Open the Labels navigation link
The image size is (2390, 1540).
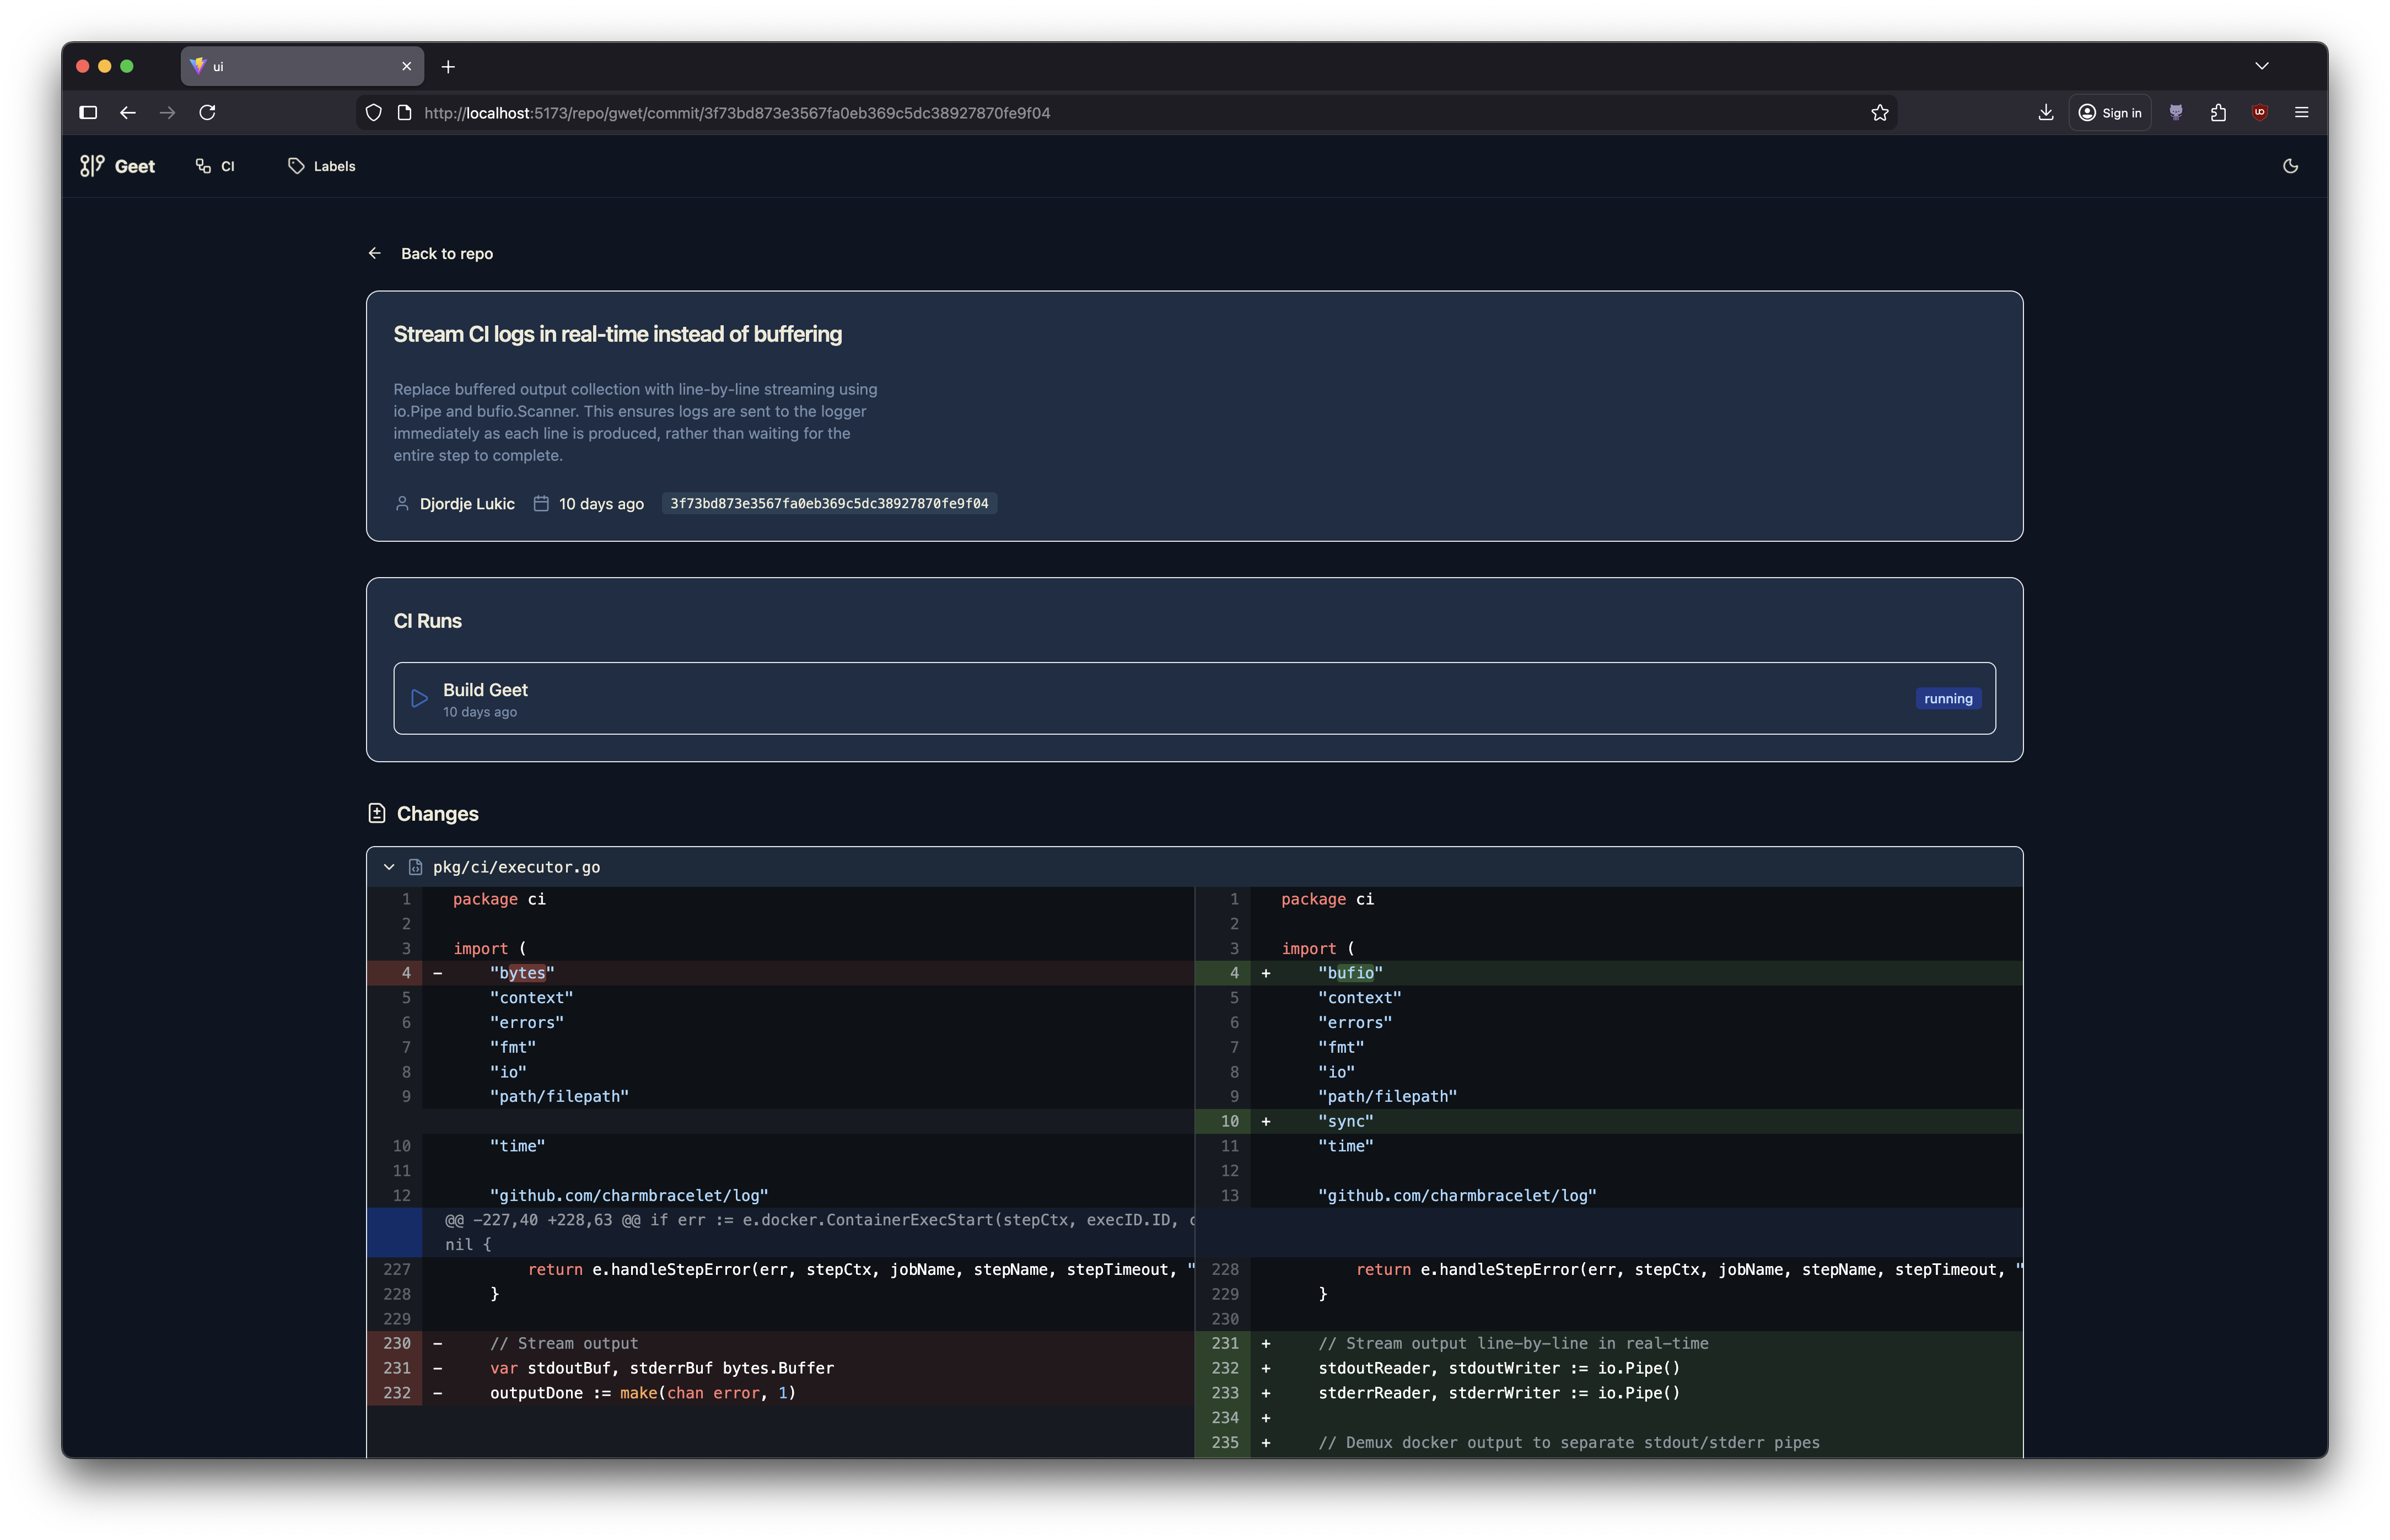coord(322,166)
